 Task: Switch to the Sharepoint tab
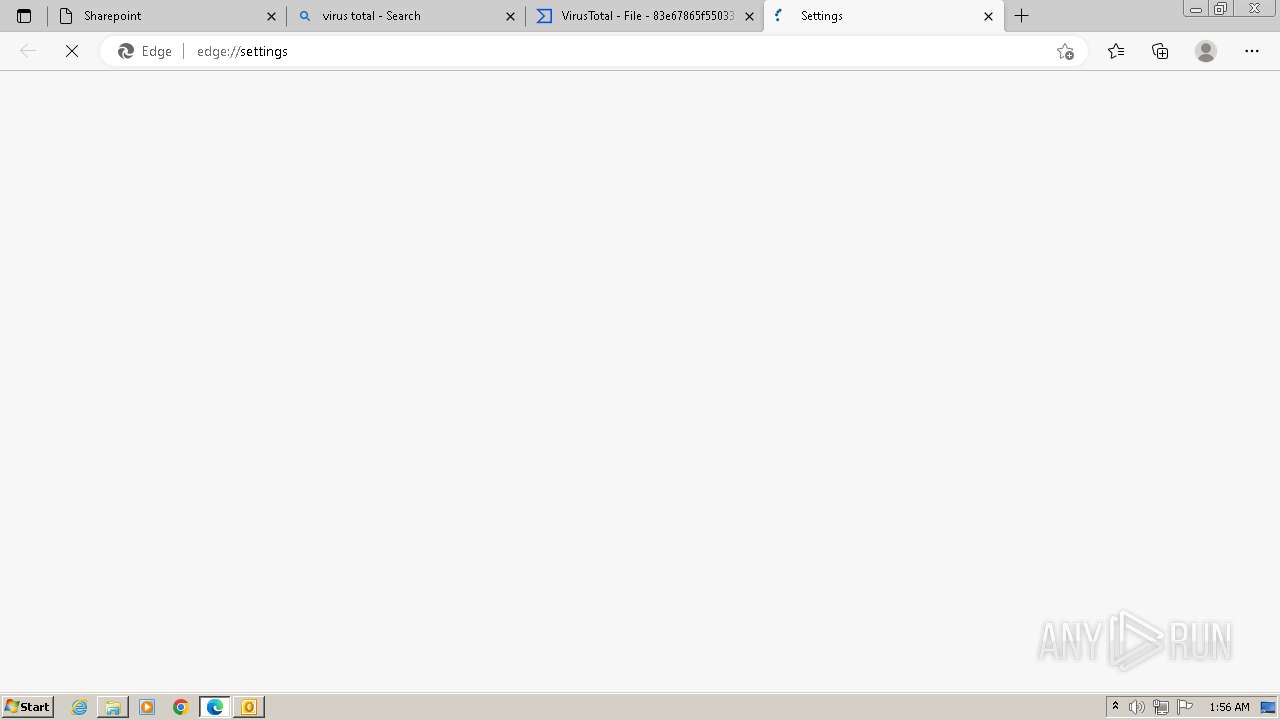pos(166,16)
